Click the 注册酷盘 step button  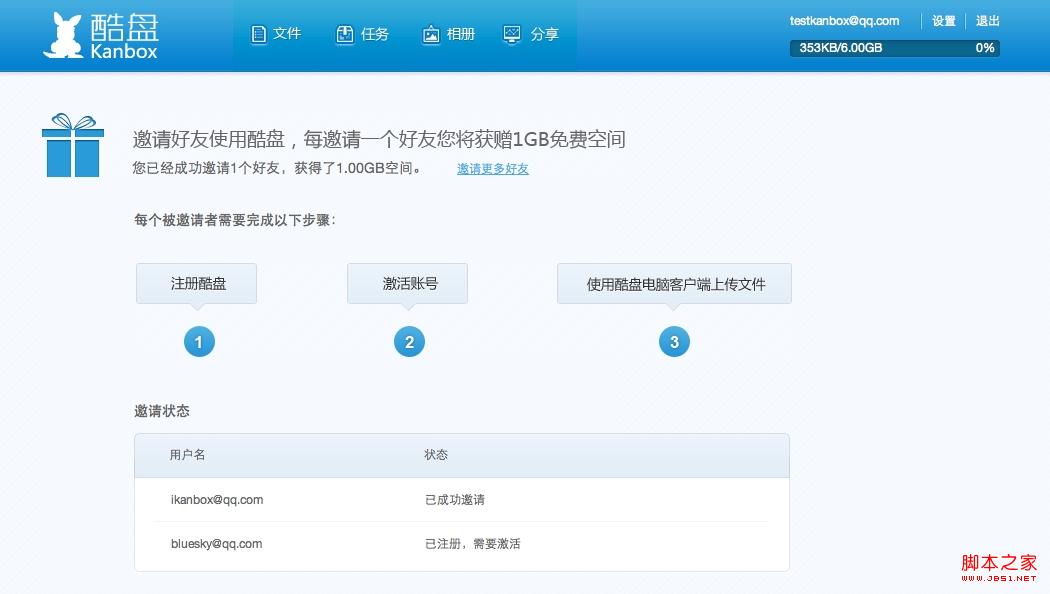(198, 283)
